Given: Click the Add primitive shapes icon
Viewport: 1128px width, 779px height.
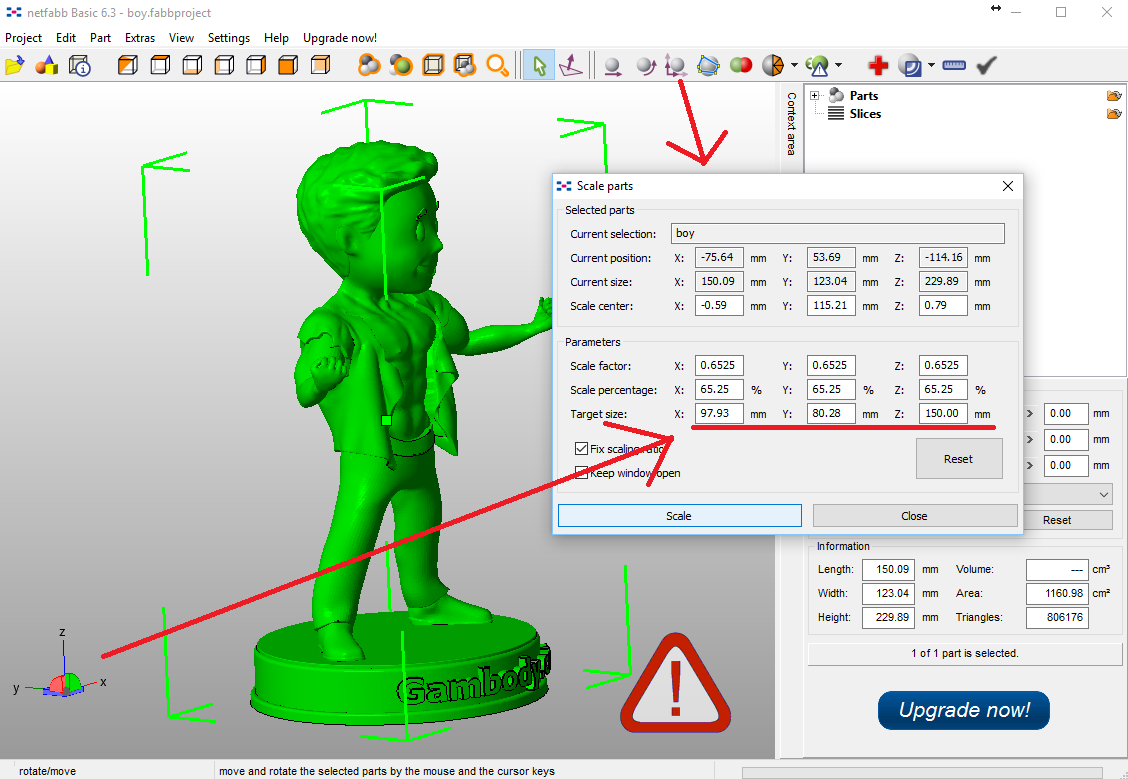Looking at the screenshot, I should 47,66.
